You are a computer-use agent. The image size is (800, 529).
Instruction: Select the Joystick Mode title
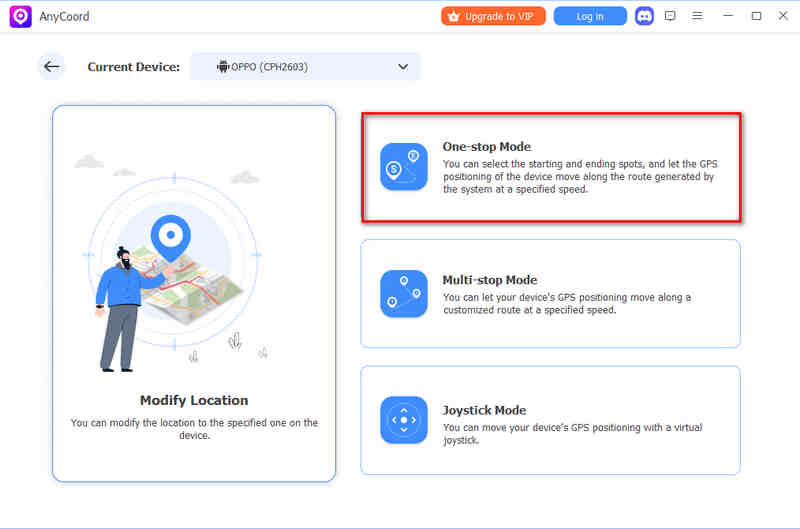click(484, 410)
